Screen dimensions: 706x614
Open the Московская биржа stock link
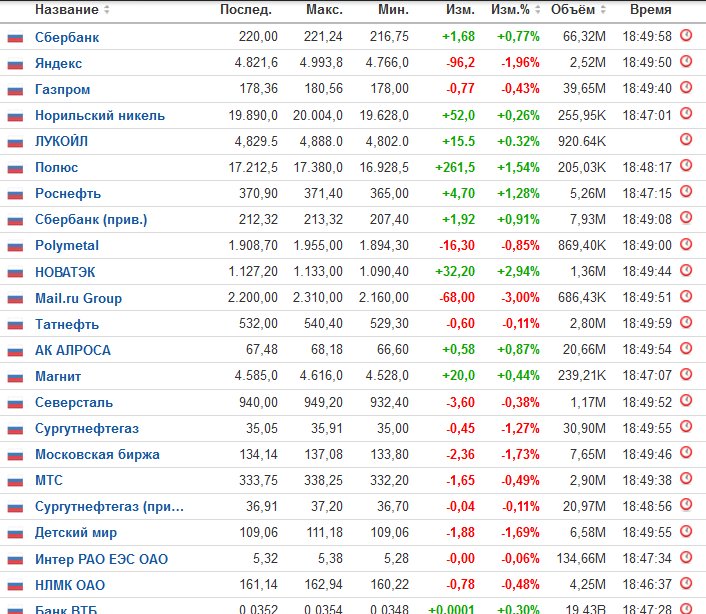[x=97, y=455]
